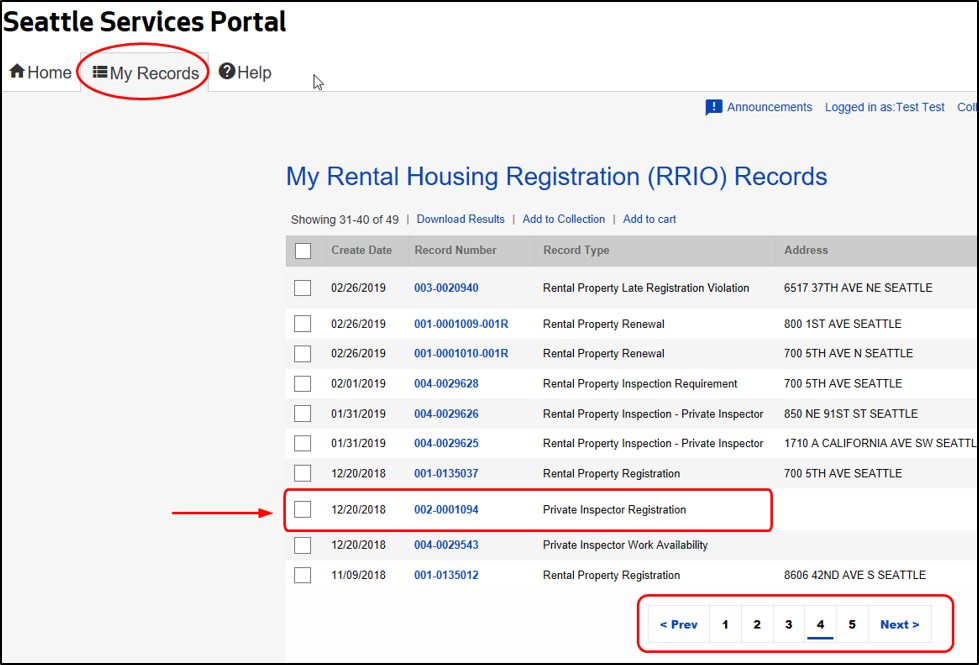Click the Prev pagination button
This screenshot has height=665, width=979.
[x=678, y=623]
